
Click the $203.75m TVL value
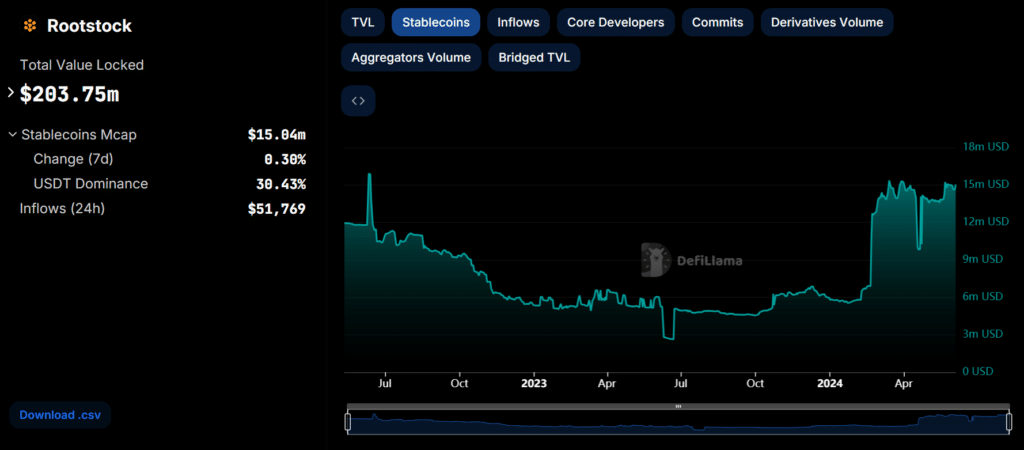69,94
